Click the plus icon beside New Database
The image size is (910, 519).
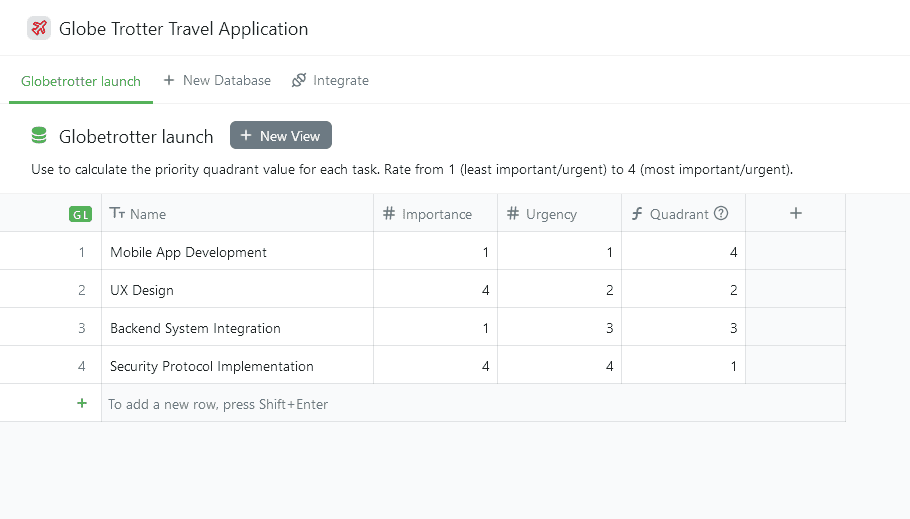click(x=169, y=80)
